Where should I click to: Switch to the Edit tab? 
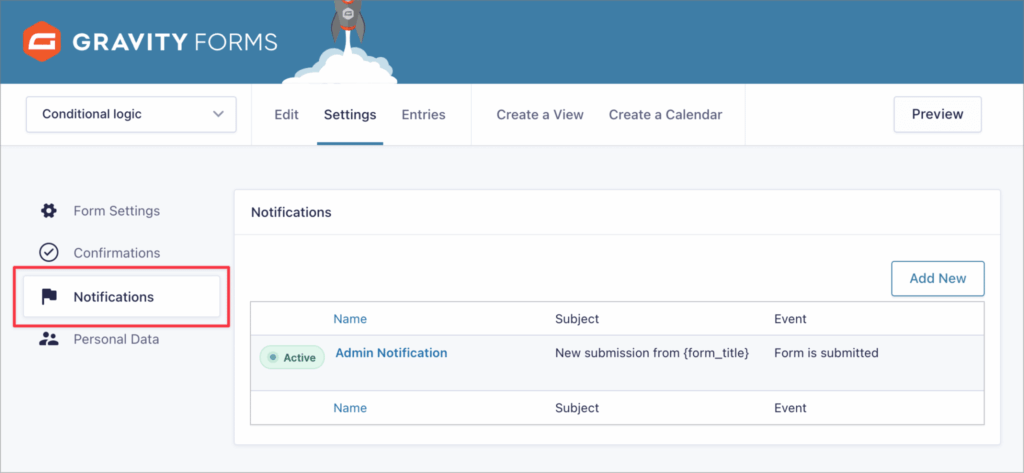point(286,115)
